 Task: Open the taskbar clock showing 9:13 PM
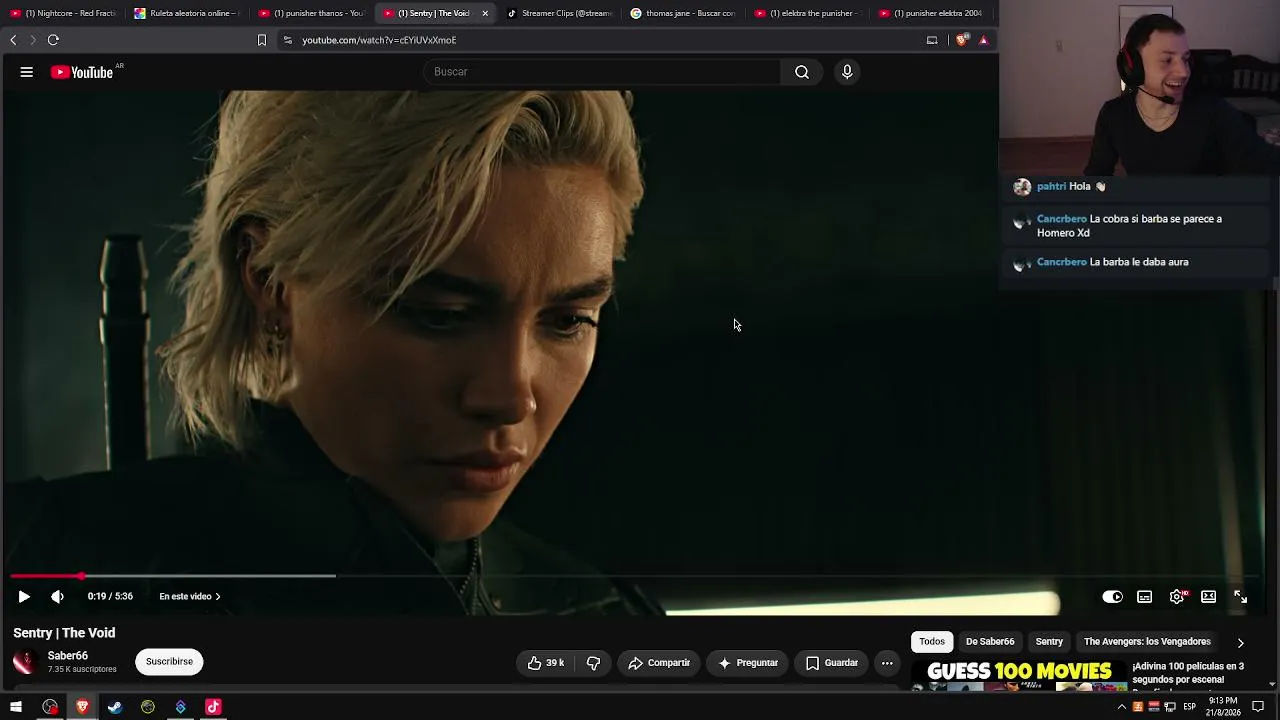(x=1223, y=707)
